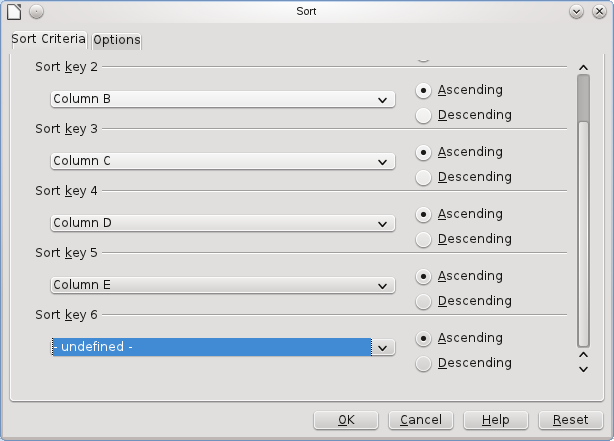Click the scroll-up arrow of the criteria list
Image resolution: width=614 pixels, height=441 pixels.
583,67
